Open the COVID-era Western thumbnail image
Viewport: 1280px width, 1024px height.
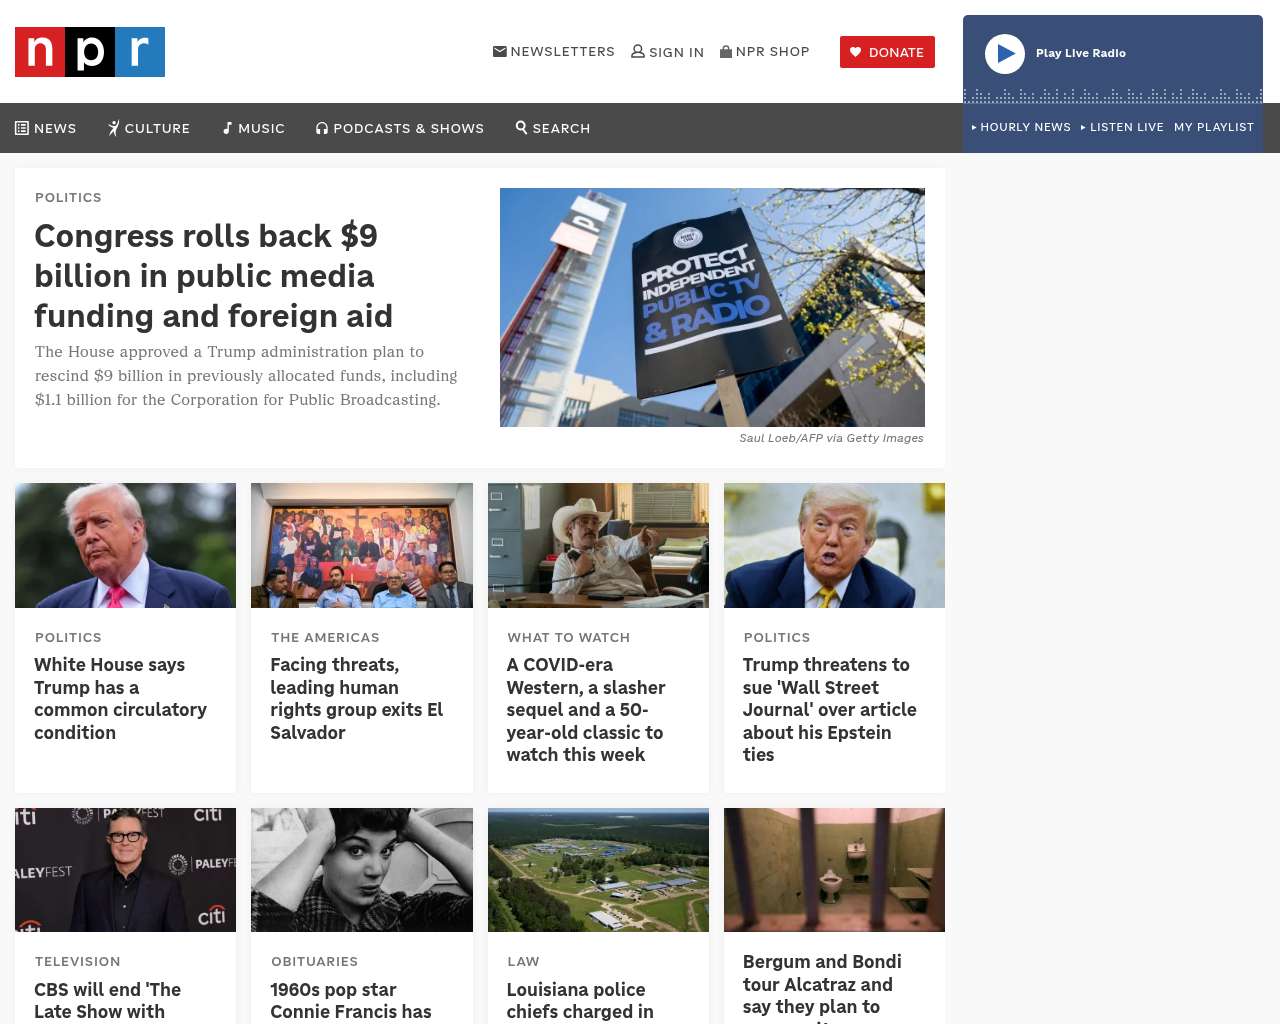[598, 545]
